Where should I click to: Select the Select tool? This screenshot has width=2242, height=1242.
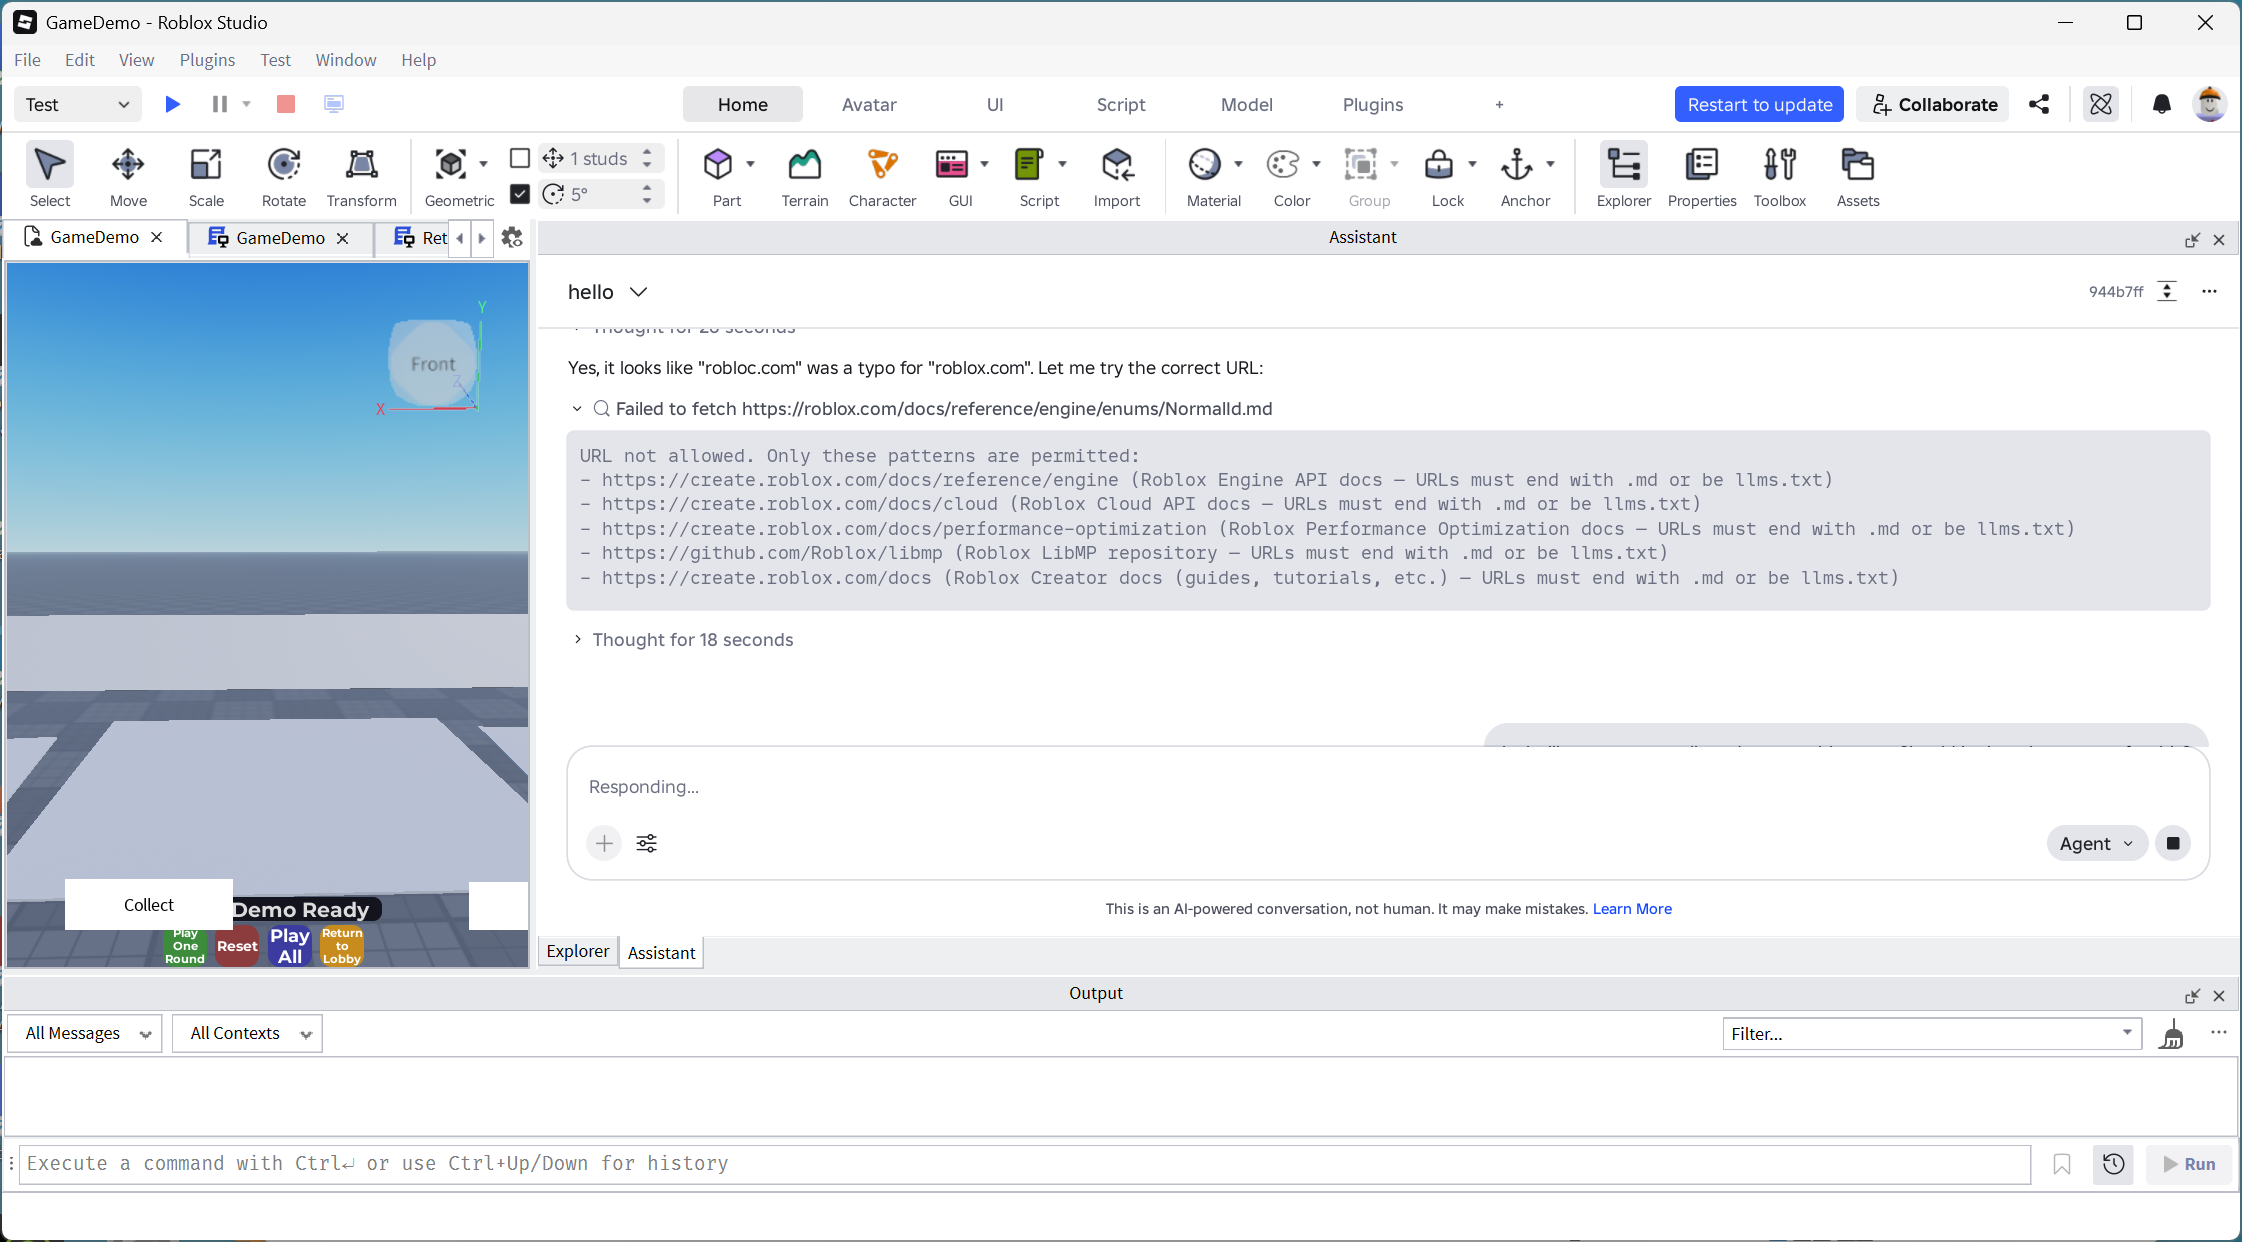[x=50, y=175]
